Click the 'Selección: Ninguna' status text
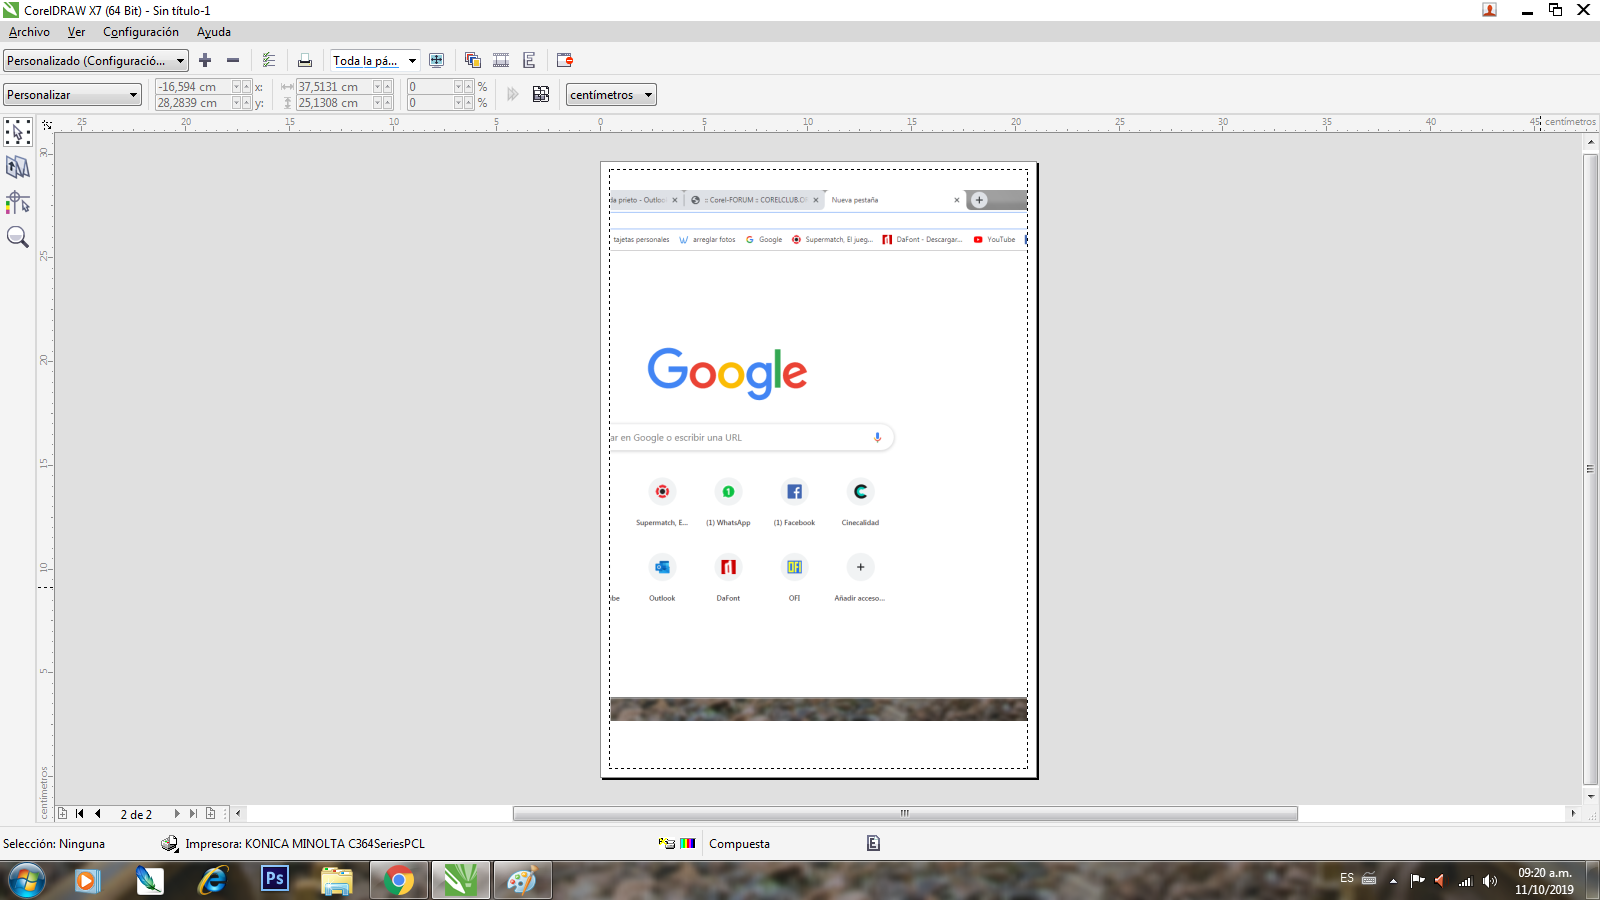 [x=54, y=843]
